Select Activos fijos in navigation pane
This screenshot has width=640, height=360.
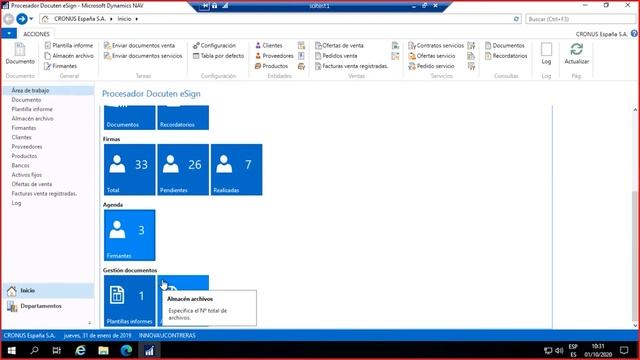pos(27,175)
